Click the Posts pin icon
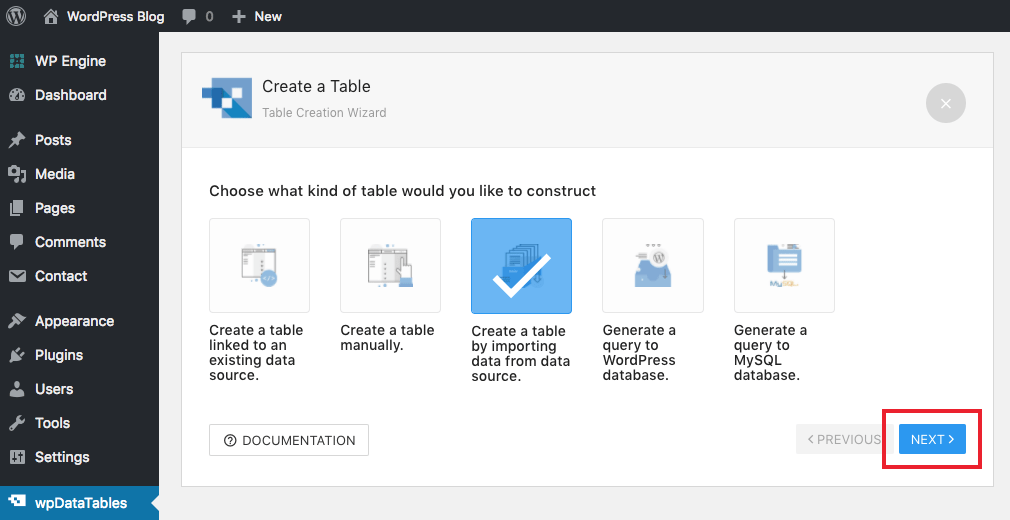1010x520 pixels. [17, 140]
